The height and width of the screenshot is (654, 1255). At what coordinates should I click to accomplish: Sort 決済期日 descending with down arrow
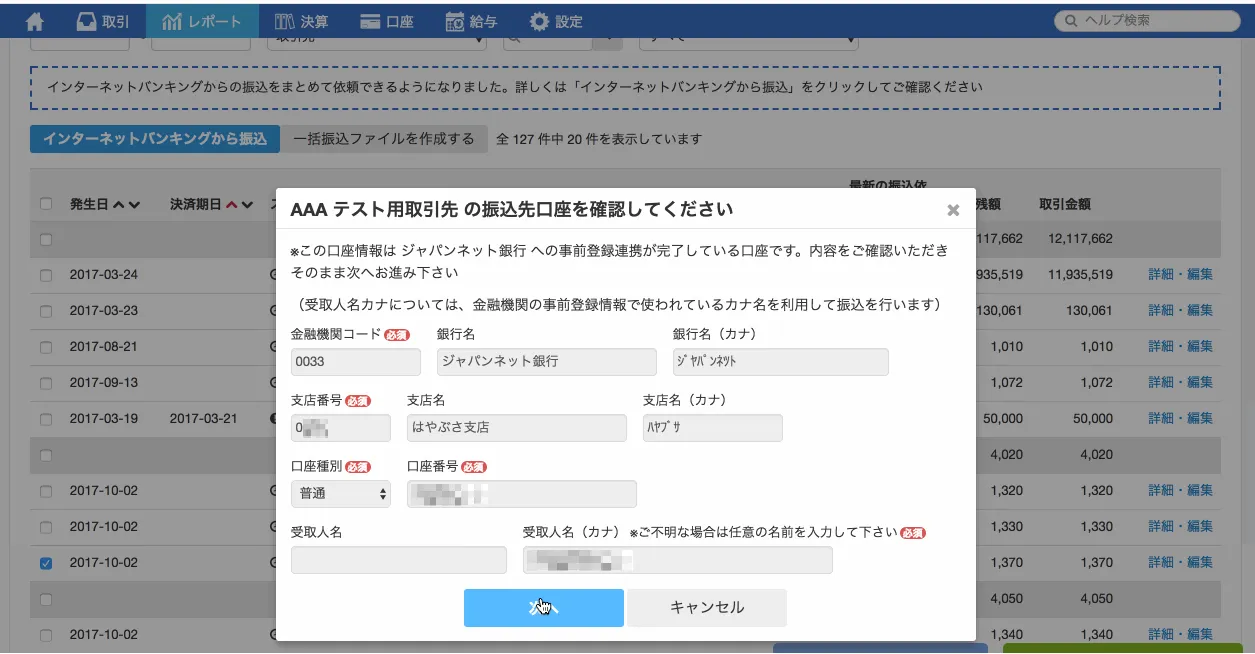point(247,205)
